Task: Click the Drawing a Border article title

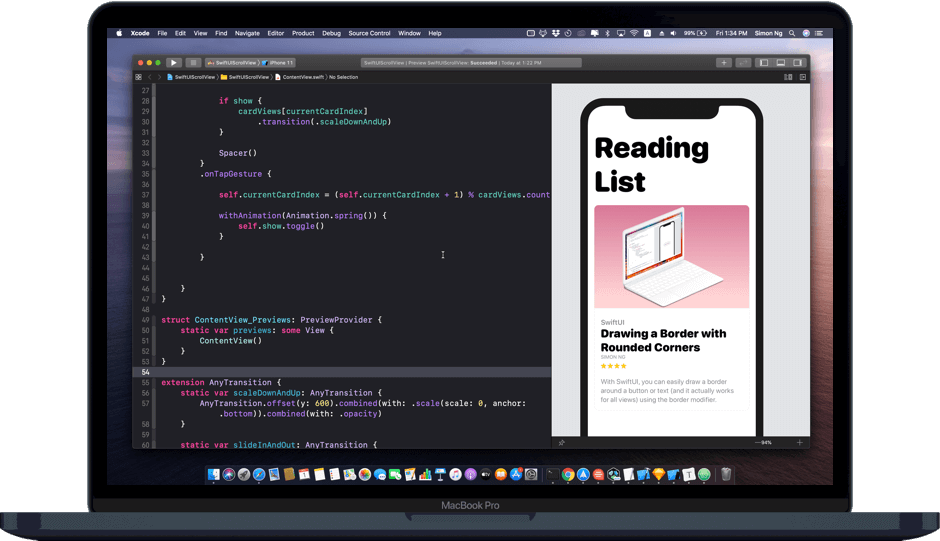Action: pos(663,340)
